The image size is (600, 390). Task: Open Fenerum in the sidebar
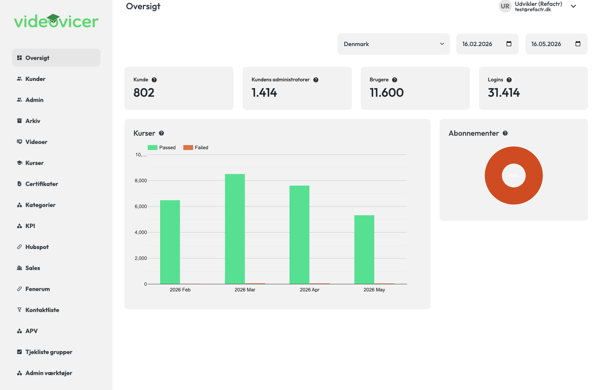(x=56, y=289)
